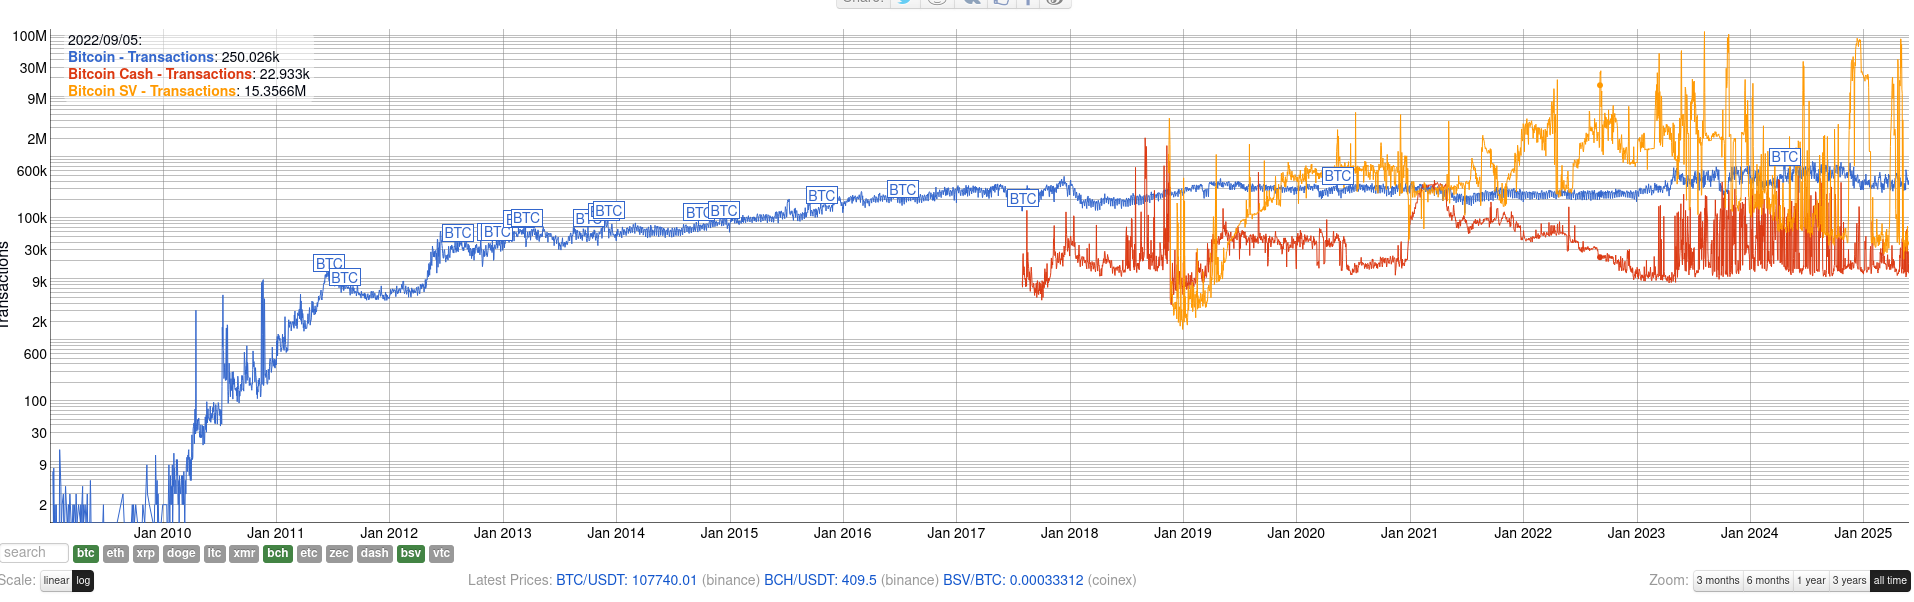
Task: Focus the coin search field
Action: (x=34, y=553)
